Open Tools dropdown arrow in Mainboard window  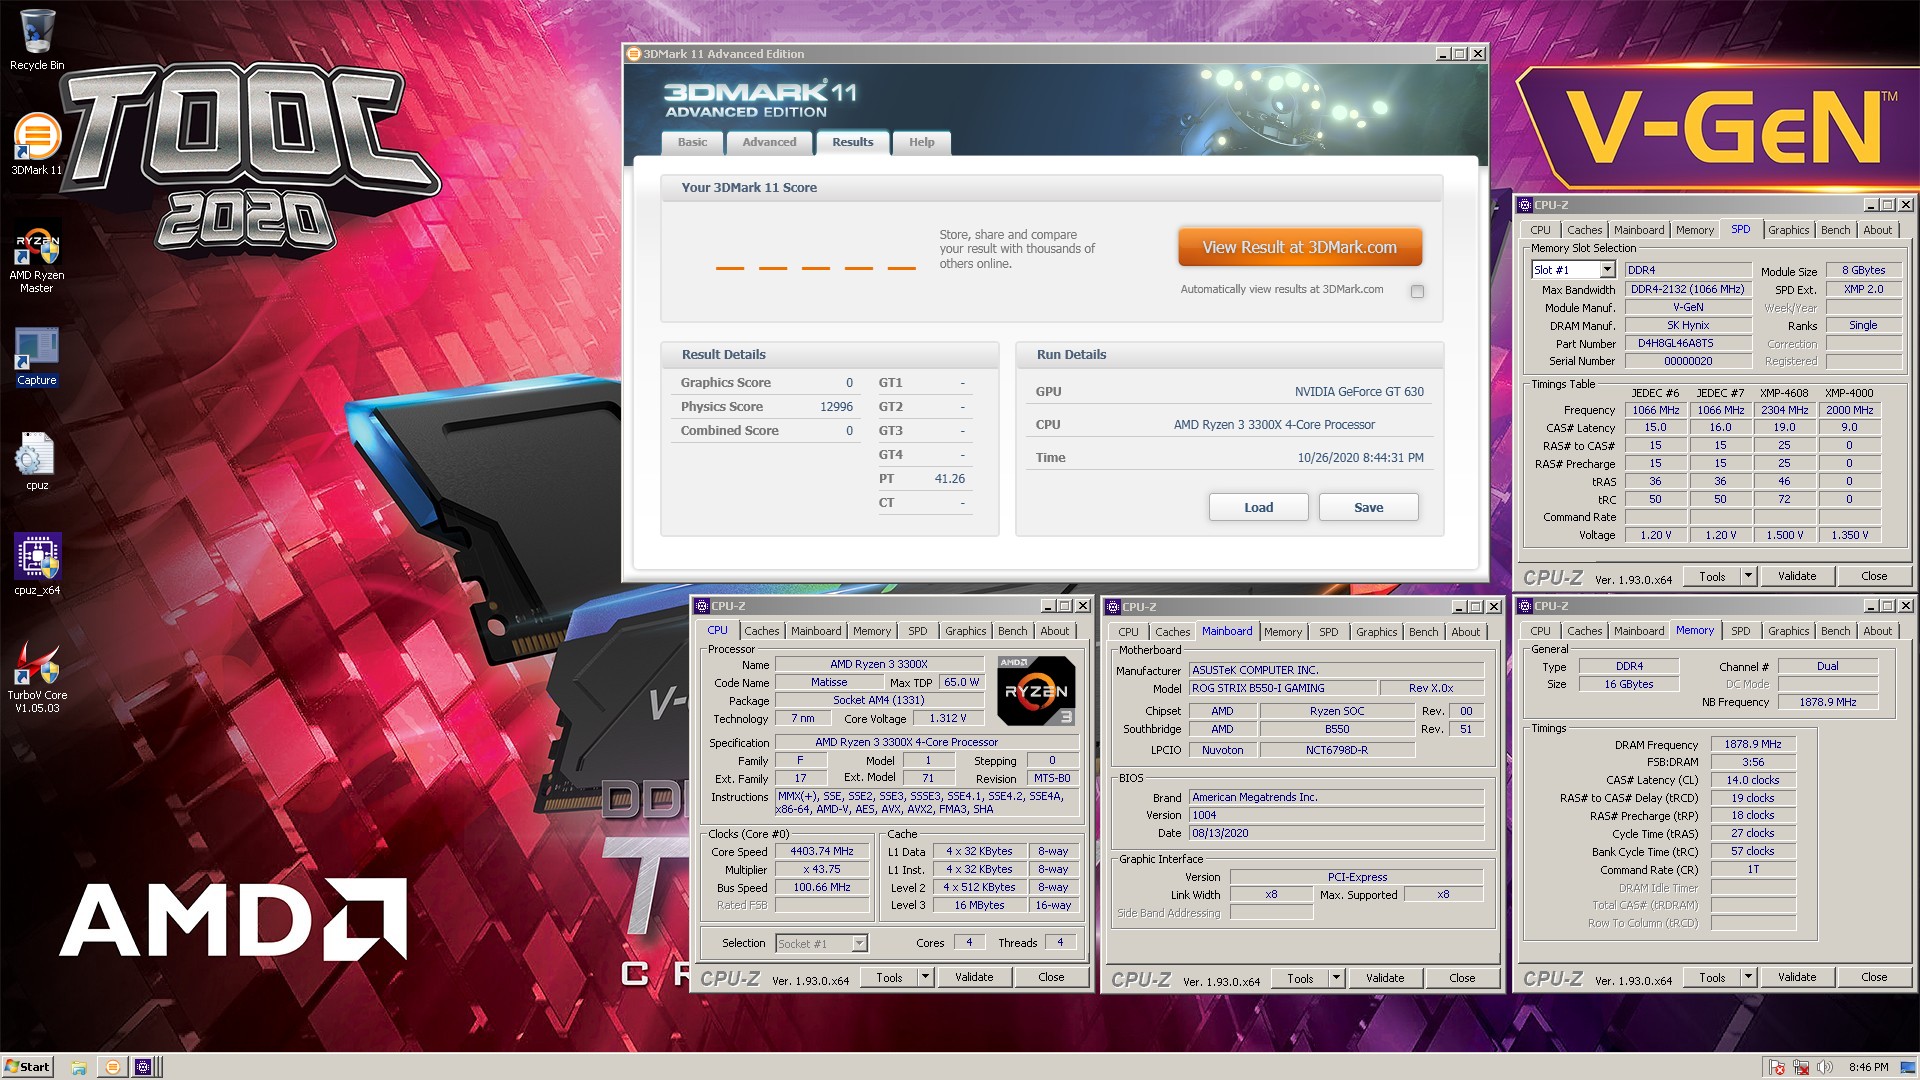pyautogui.click(x=1336, y=978)
